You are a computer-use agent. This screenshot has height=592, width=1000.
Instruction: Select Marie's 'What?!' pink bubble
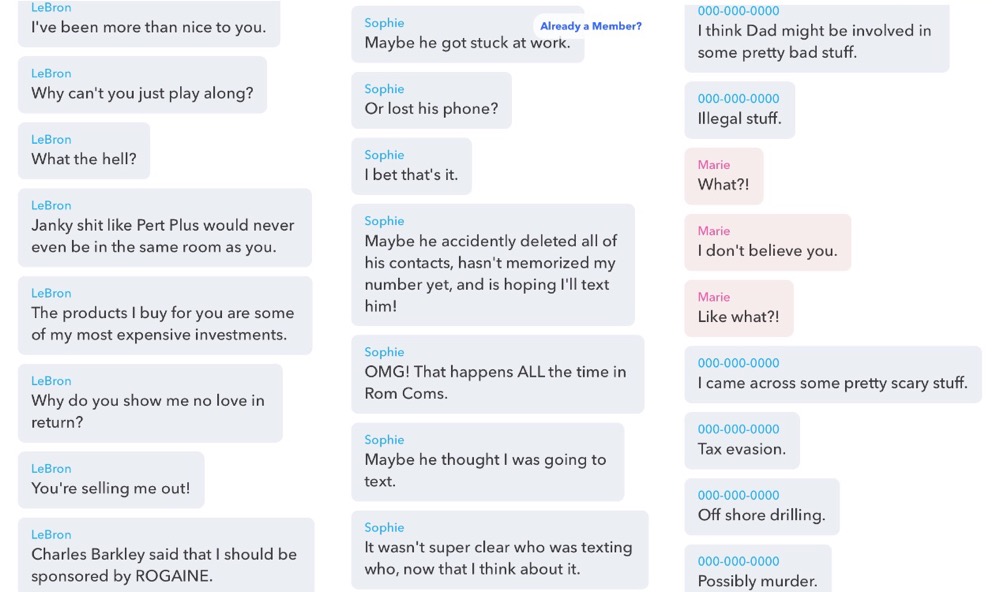point(723,176)
